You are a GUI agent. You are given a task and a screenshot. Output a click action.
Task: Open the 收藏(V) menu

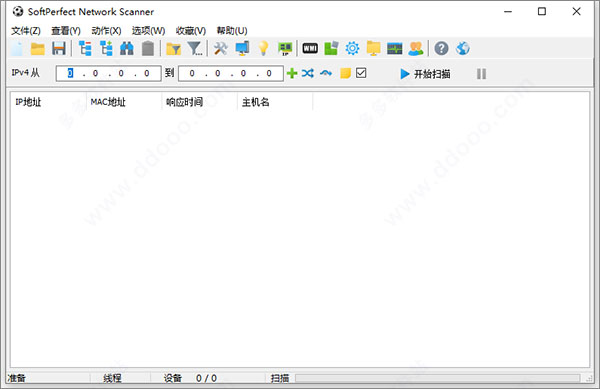pos(191,31)
